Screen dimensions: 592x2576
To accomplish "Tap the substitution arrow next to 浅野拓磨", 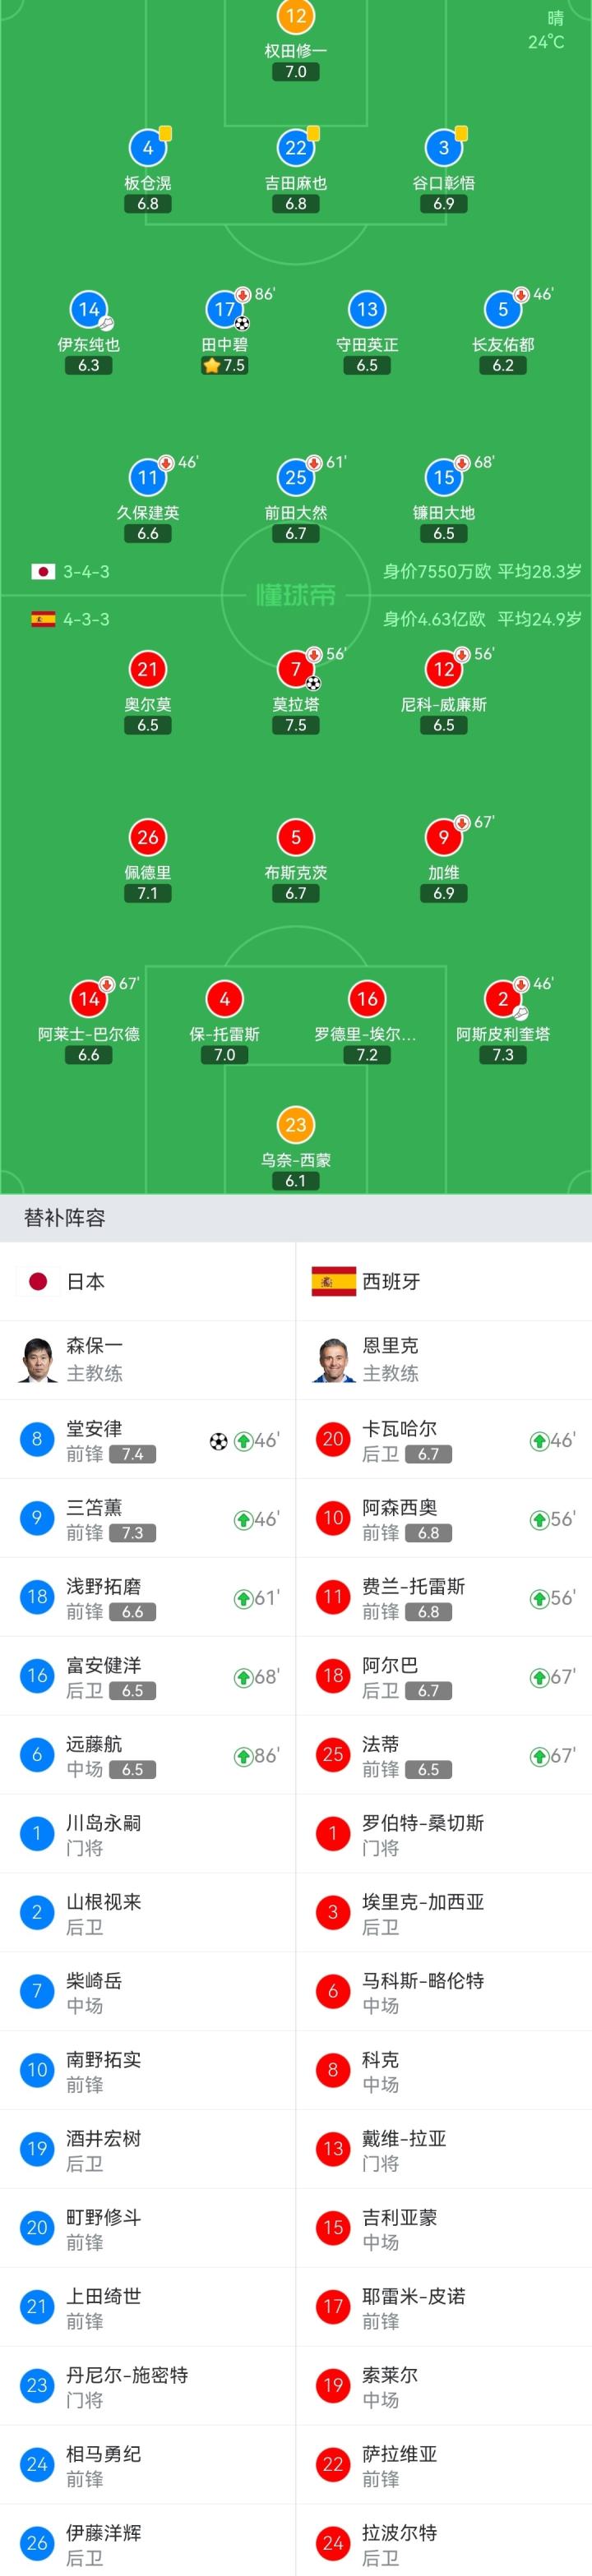I will tap(242, 1598).
